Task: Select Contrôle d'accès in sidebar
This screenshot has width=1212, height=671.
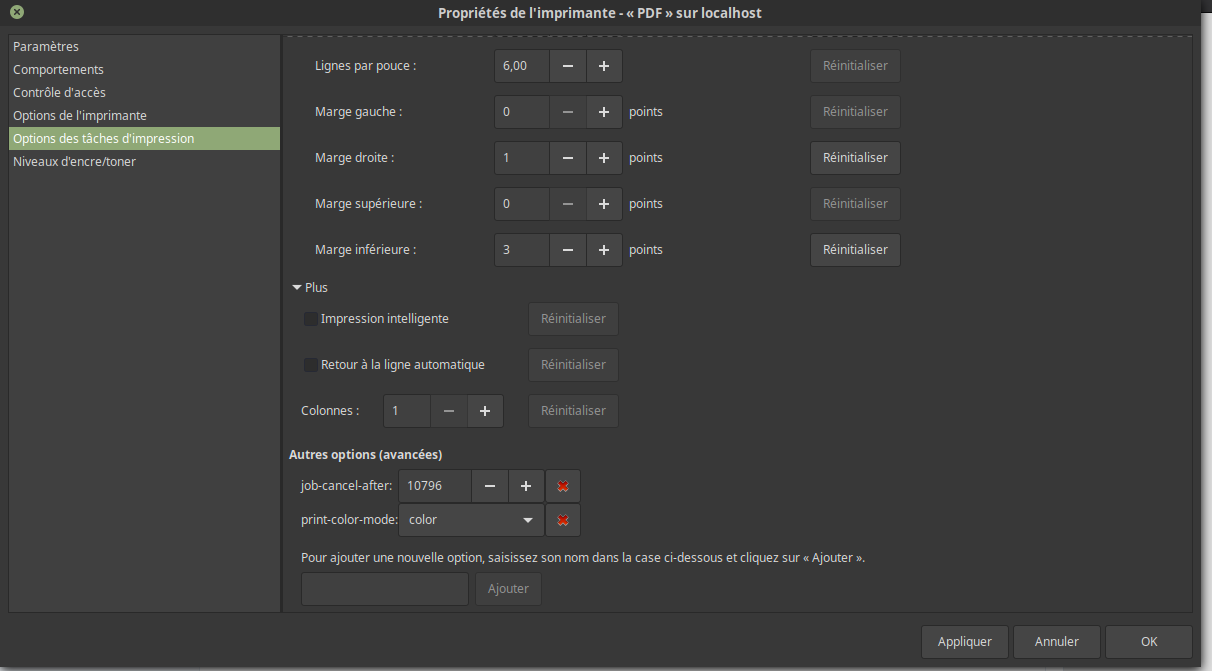Action: click(60, 93)
